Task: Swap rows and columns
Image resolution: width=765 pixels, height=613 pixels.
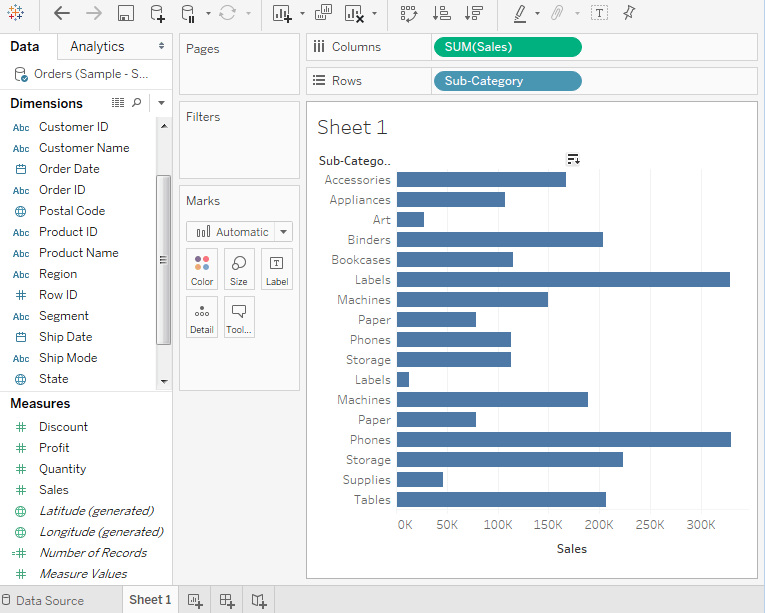Action: tap(409, 13)
